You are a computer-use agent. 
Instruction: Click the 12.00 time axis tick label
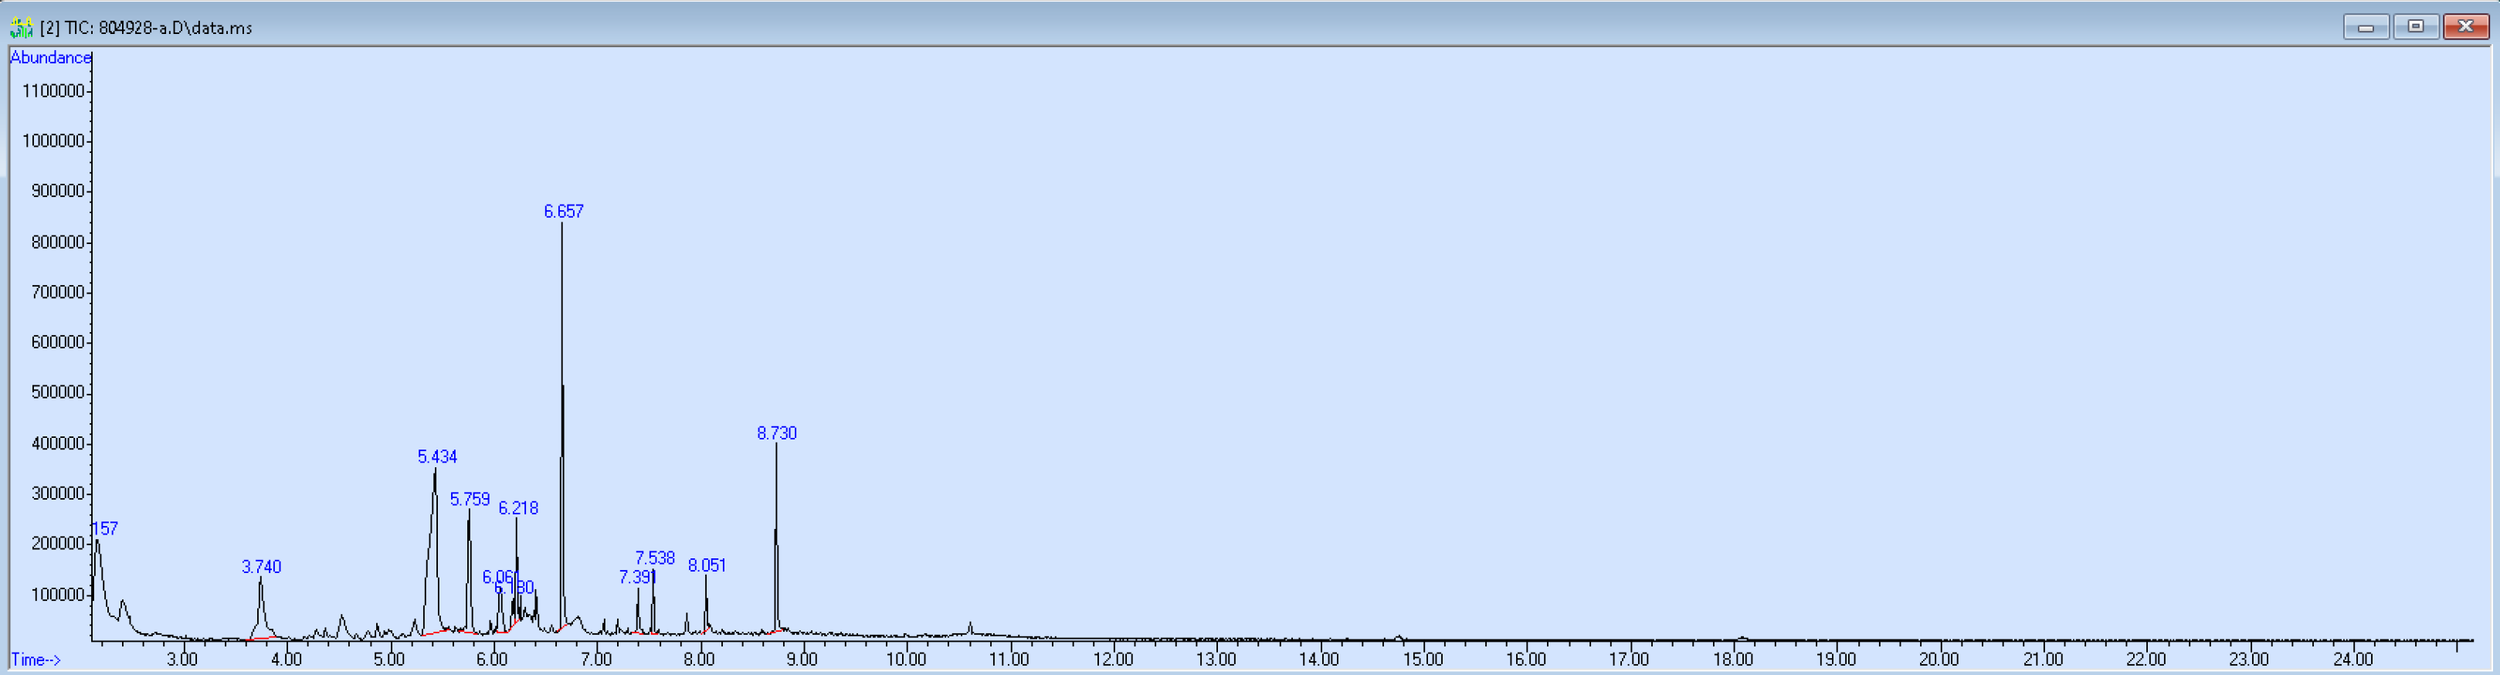[1113, 659]
